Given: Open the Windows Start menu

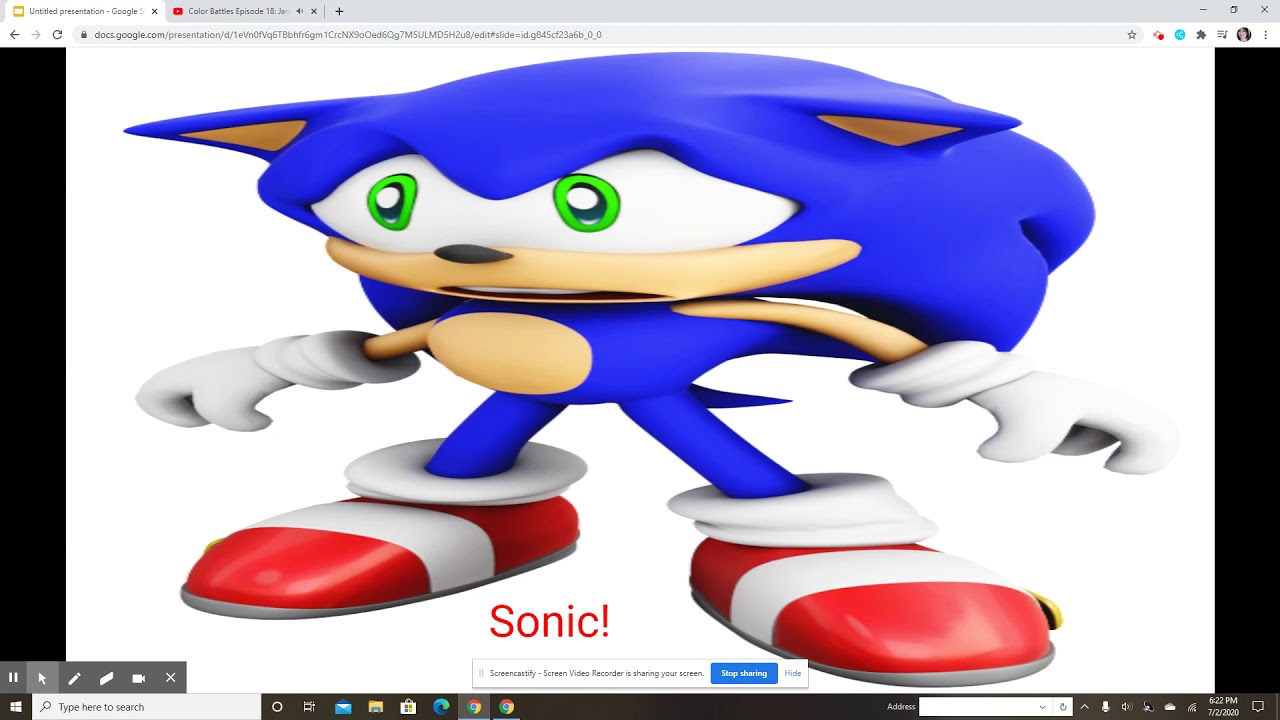Looking at the screenshot, I should (16, 707).
